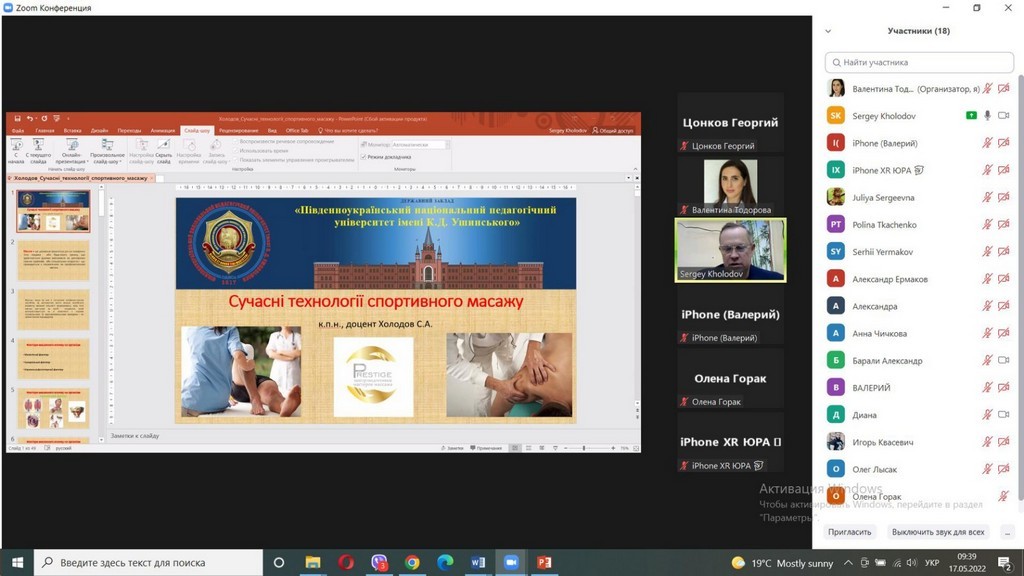Click disabled camera icon for Анна Чичкова
This screenshot has height=576, width=1024.
(1004, 333)
